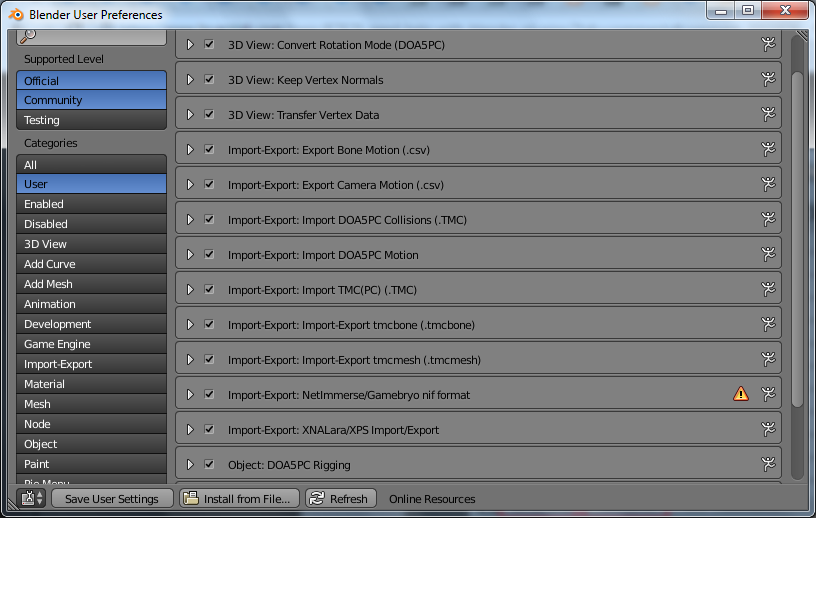Toggle Import TMC(PC) (.TMC) checkbox

(x=209, y=289)
